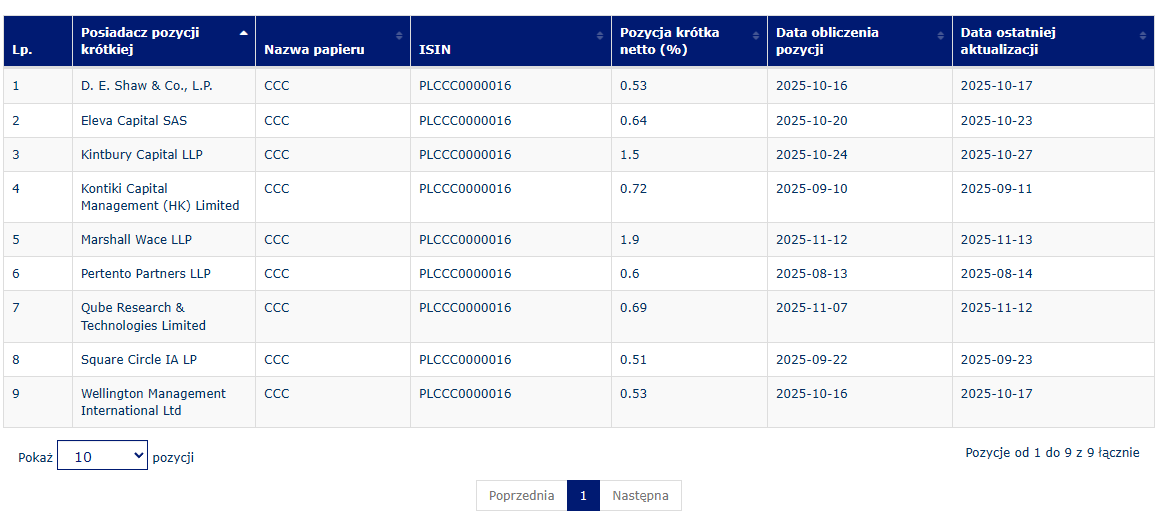Click the 0.72 net short position value
Image resolution: width=1164 pixels, height=522 pixels.
(x=634, y=189)
